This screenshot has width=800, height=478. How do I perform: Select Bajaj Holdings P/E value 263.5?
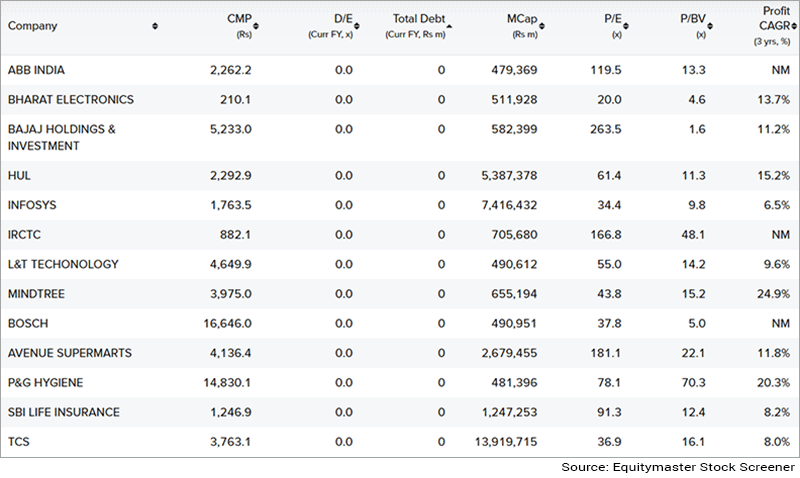click(606, 130)
